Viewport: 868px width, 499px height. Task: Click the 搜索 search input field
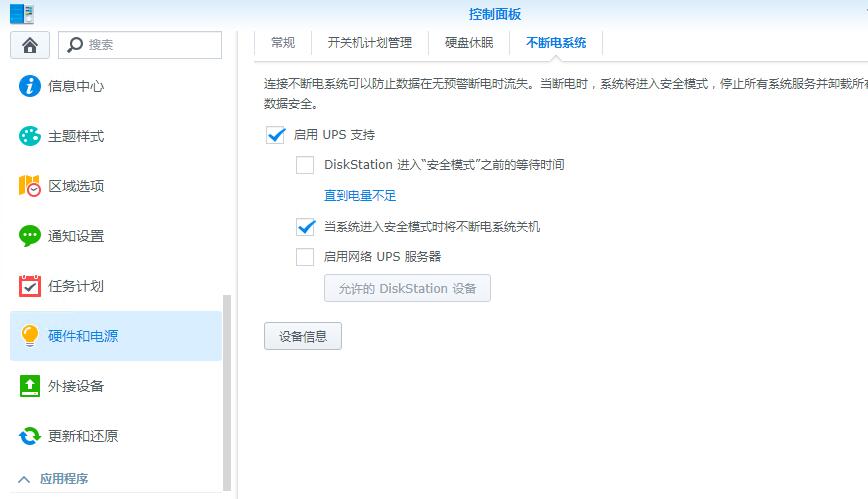(140, 45)
